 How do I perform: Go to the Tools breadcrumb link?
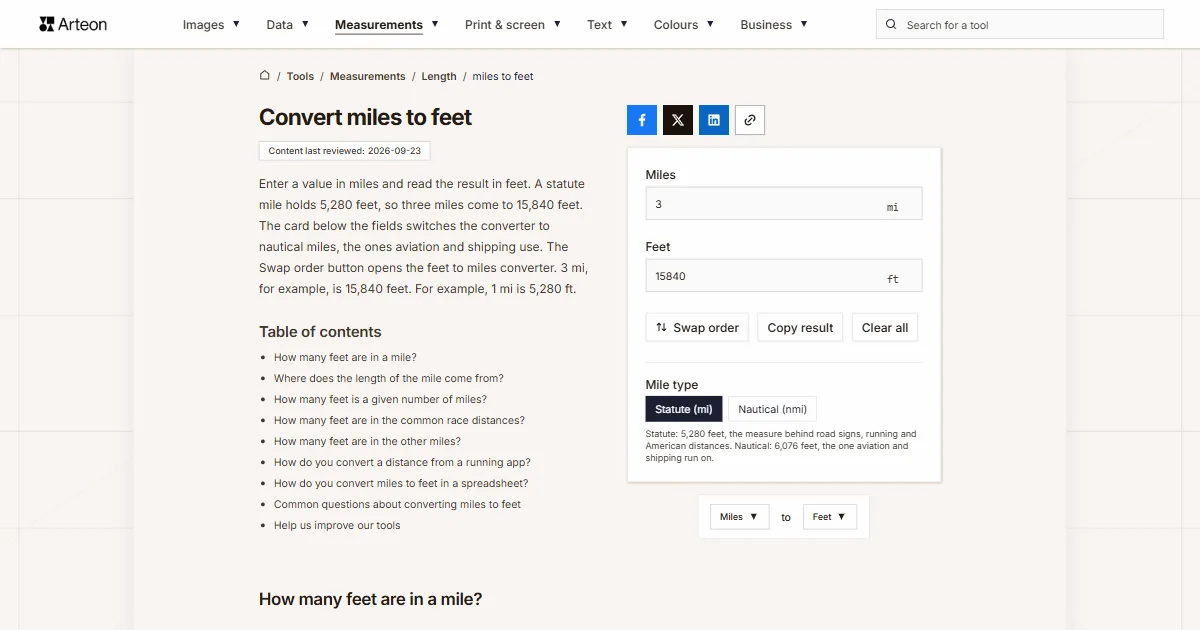pyautogui.click(x=300, y=76)
